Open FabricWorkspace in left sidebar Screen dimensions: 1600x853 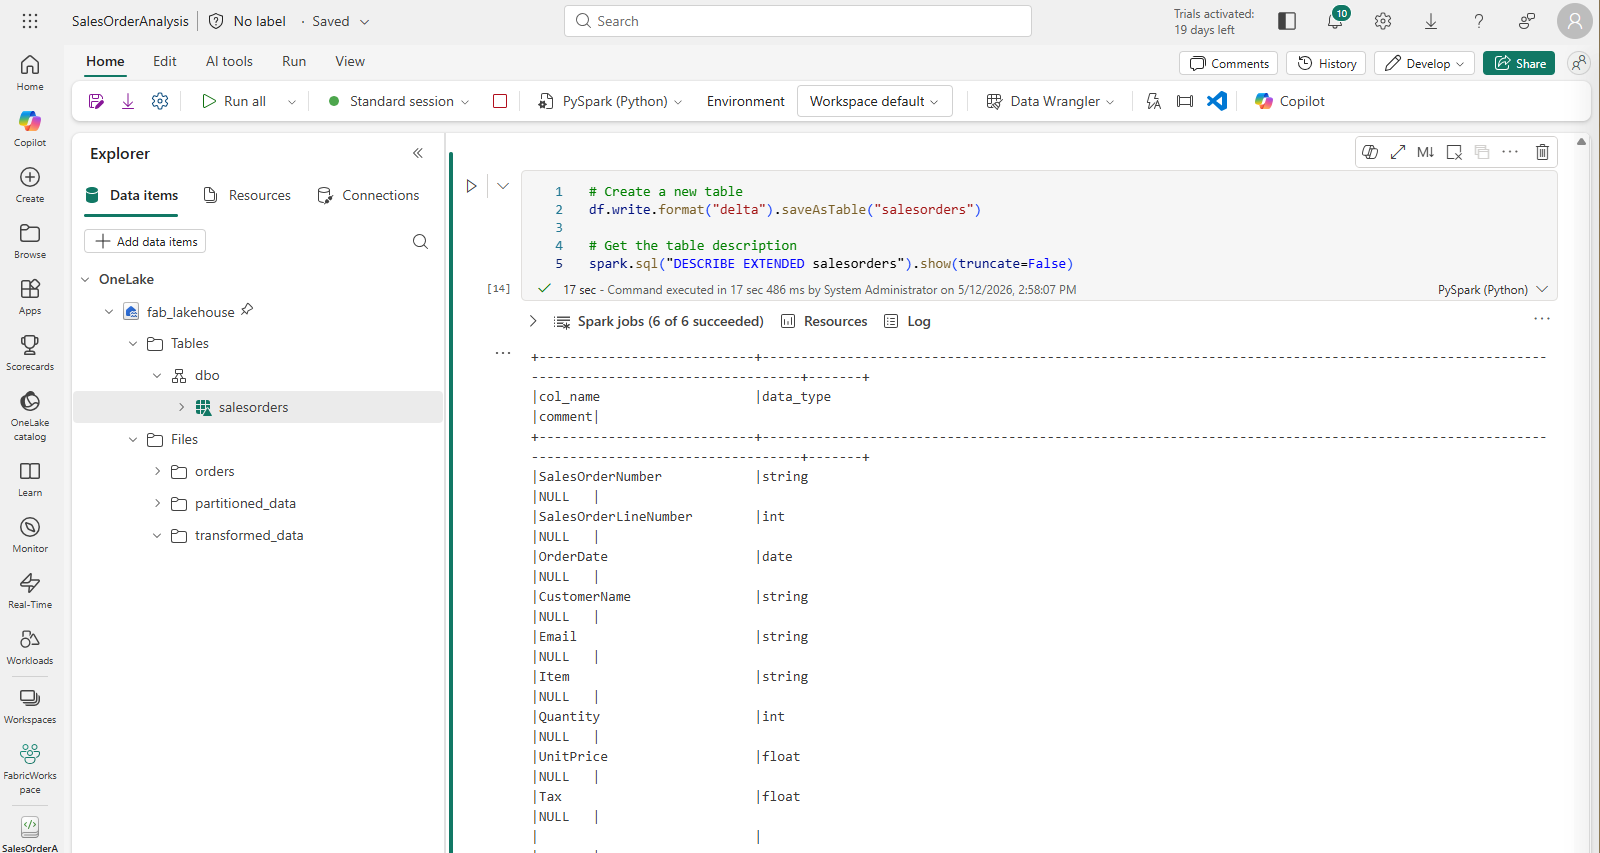pyautogui.click(x=30, y=769)
